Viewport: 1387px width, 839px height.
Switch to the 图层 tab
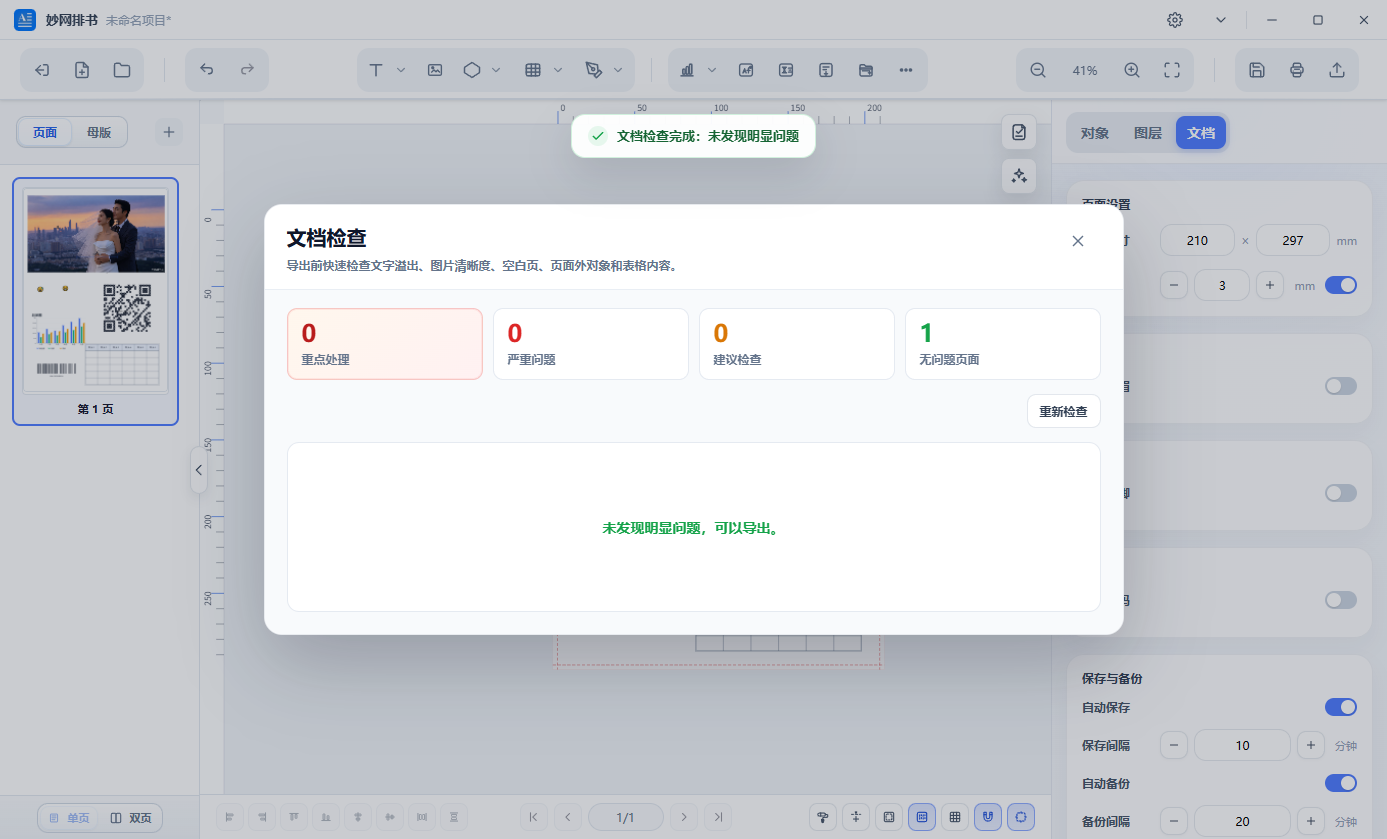pos(1148,132)
